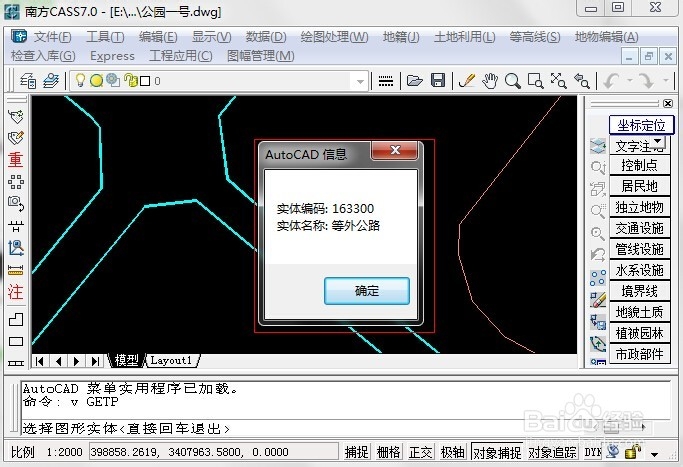
Task: Click the red 重 tool icon
Action: (15, 159)
